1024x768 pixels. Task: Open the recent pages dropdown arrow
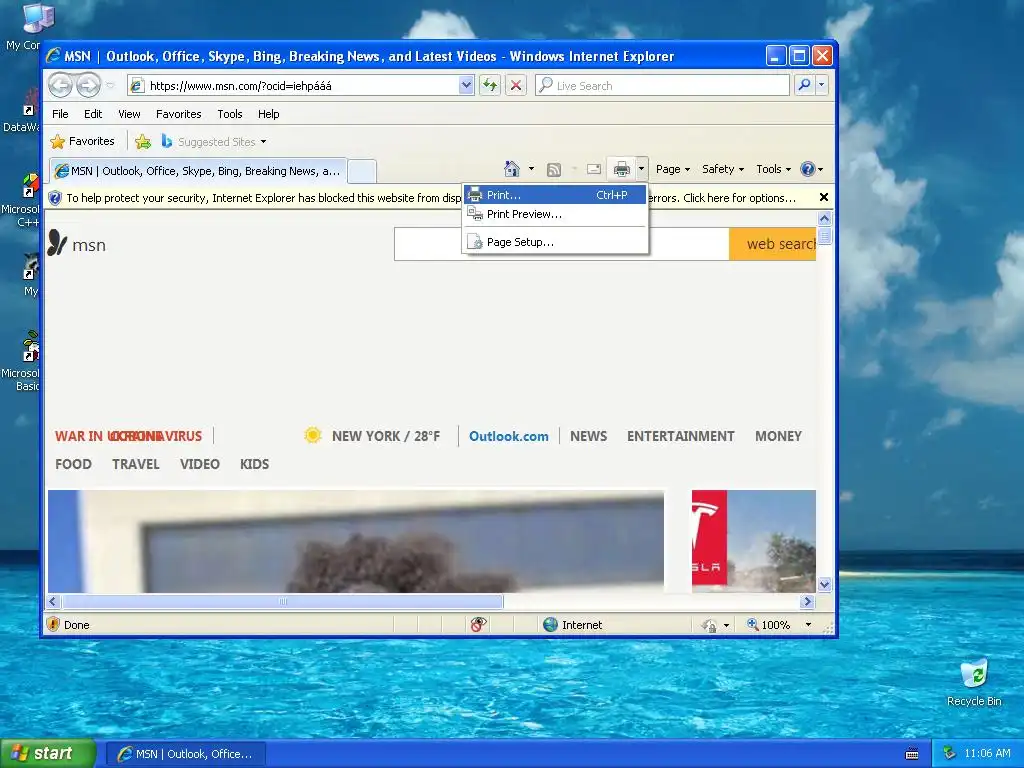point(110,86)
